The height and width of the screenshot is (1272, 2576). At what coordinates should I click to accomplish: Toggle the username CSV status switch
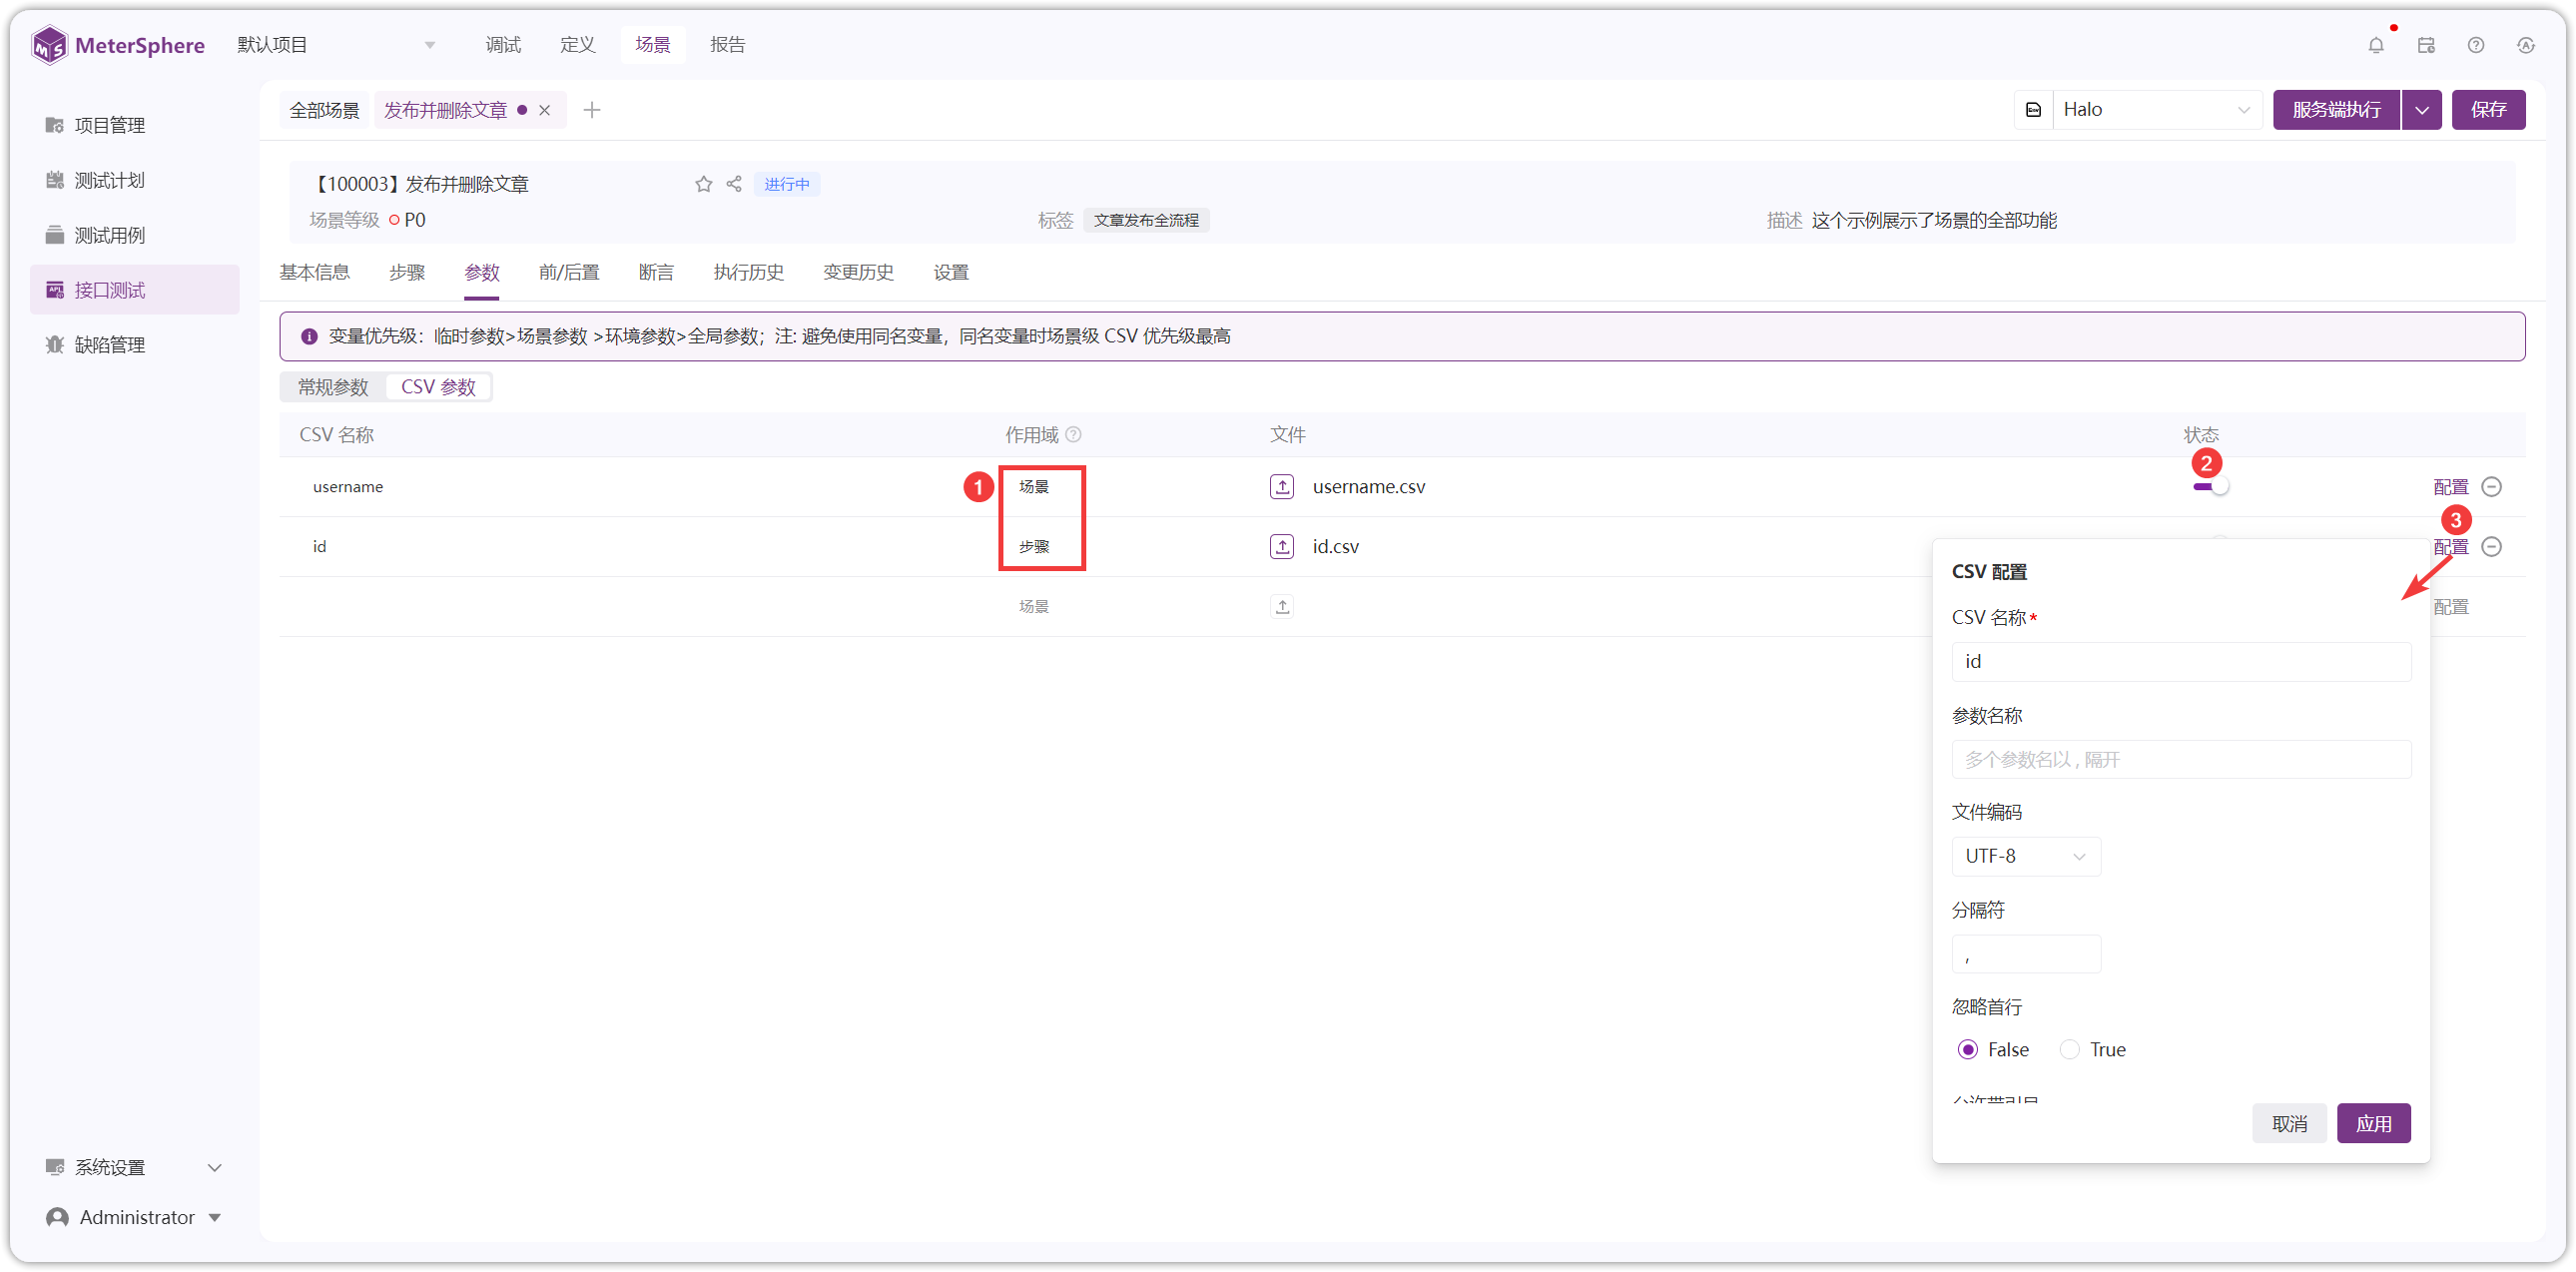pos(2211,487)
